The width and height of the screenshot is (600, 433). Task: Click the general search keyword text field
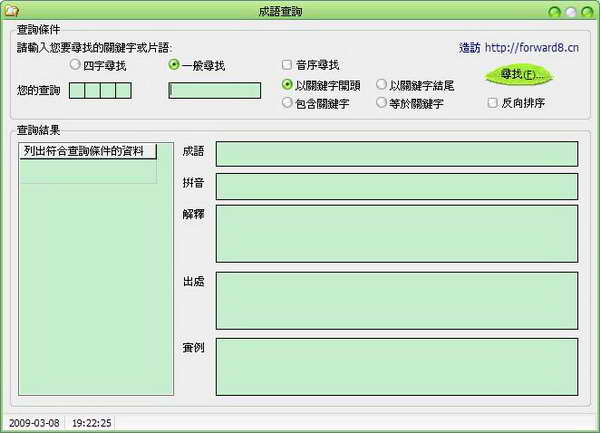pos(215,91)
